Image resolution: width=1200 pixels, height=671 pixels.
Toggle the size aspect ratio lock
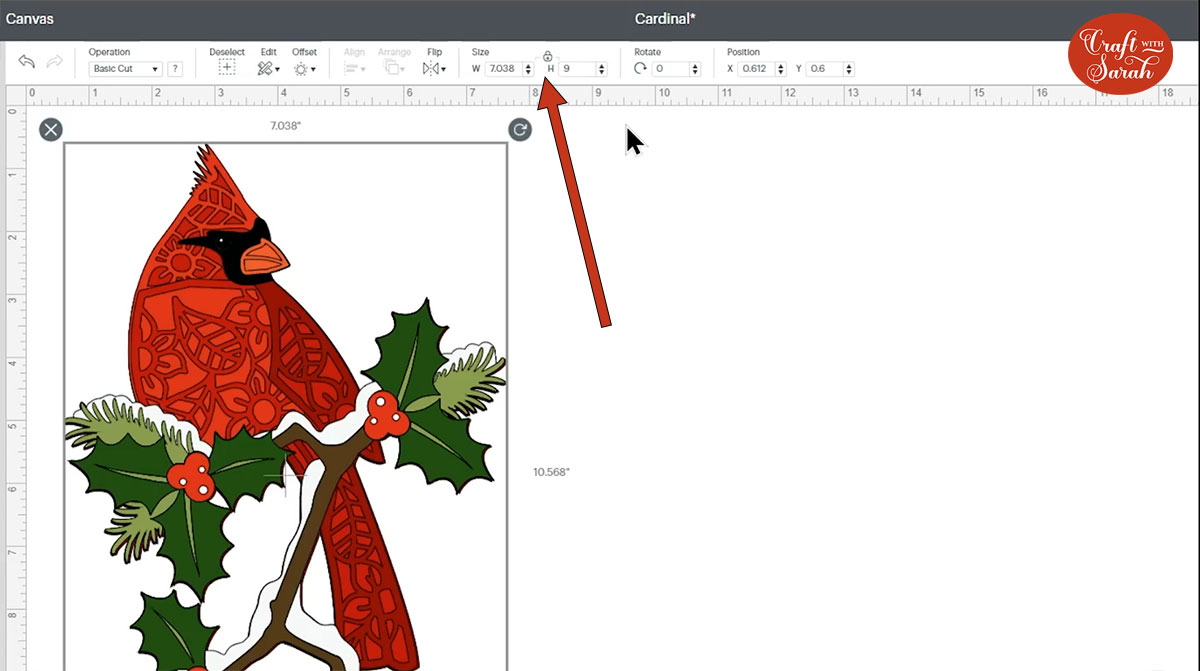click(547, 56)
